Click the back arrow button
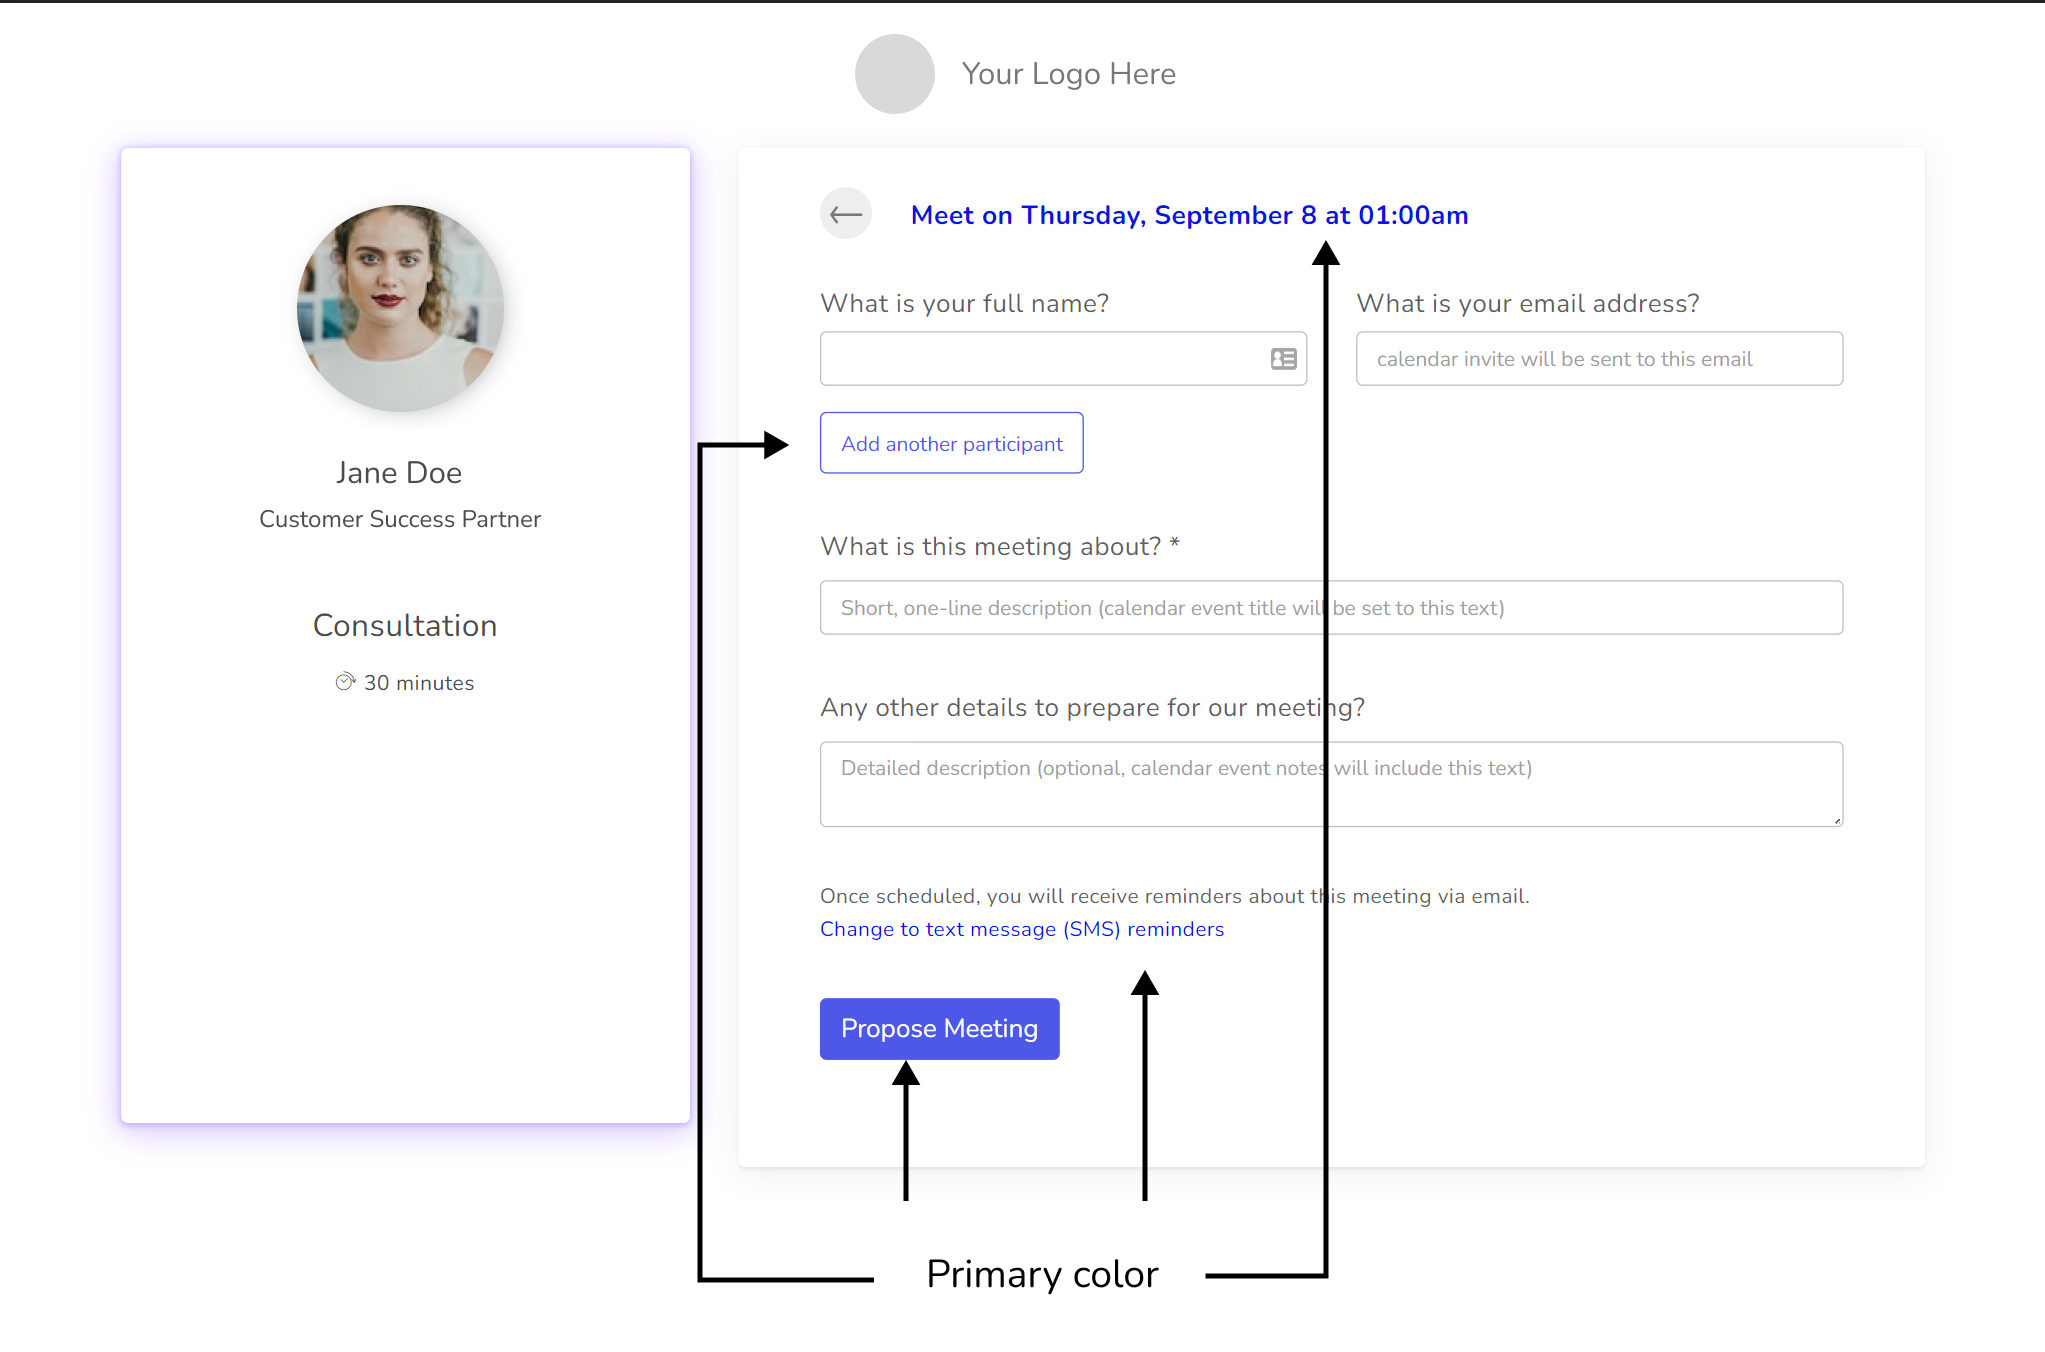Screen dimensions: 2045x1352 [846, 214]
